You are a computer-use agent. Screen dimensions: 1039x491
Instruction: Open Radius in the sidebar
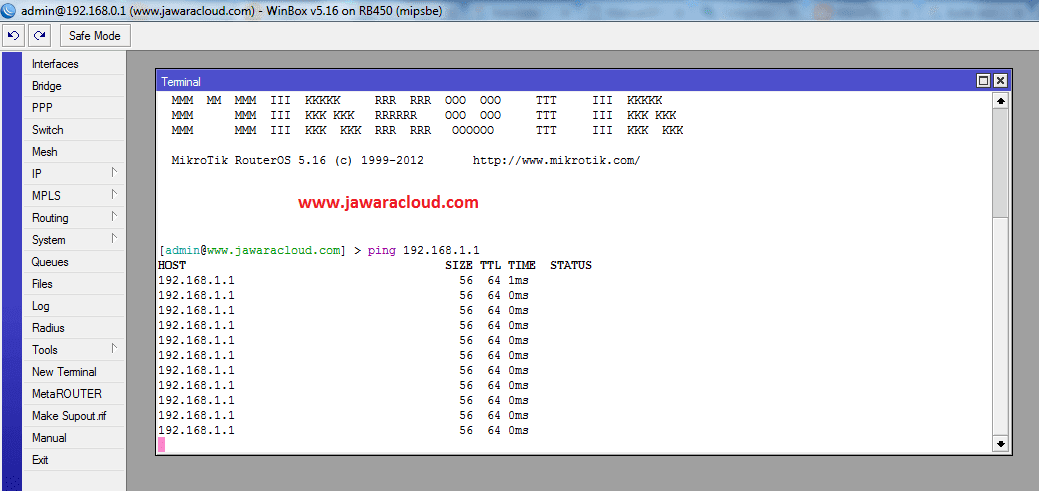[x=74, y=328]
